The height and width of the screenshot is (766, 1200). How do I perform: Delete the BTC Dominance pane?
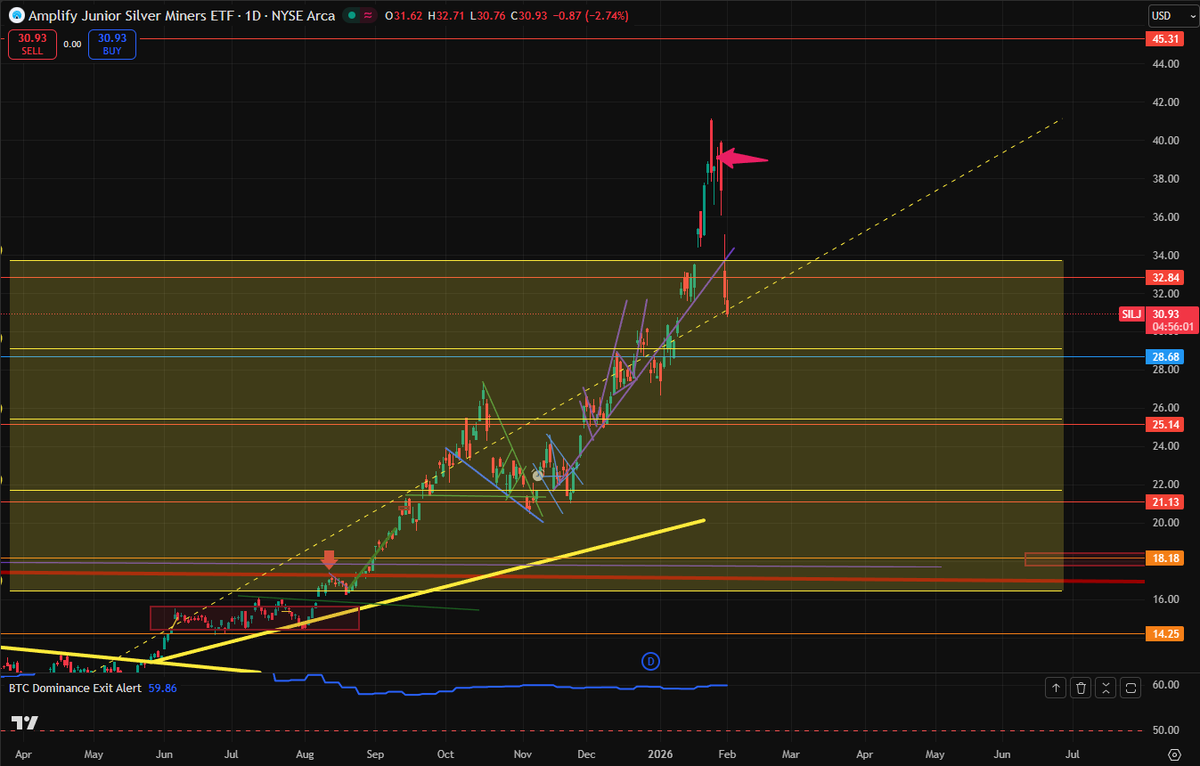(x=1081, y=688)
